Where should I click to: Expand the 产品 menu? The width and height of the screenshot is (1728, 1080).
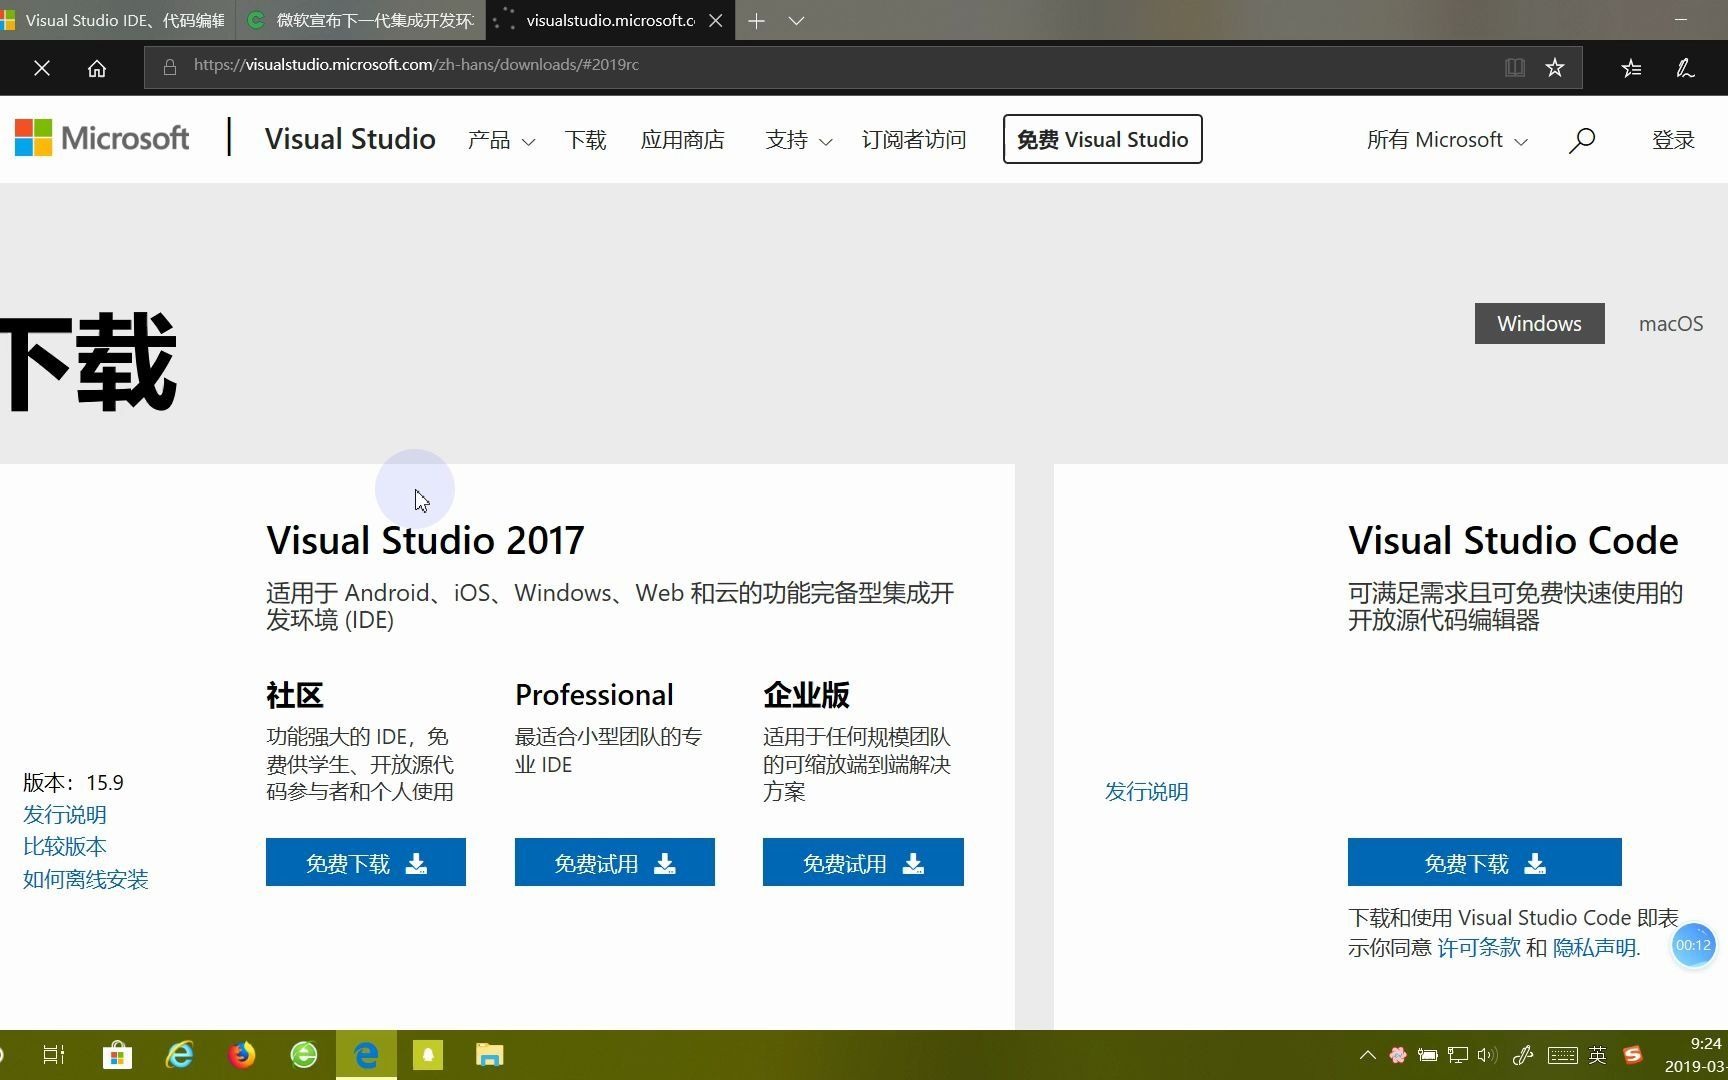[501, 140]
